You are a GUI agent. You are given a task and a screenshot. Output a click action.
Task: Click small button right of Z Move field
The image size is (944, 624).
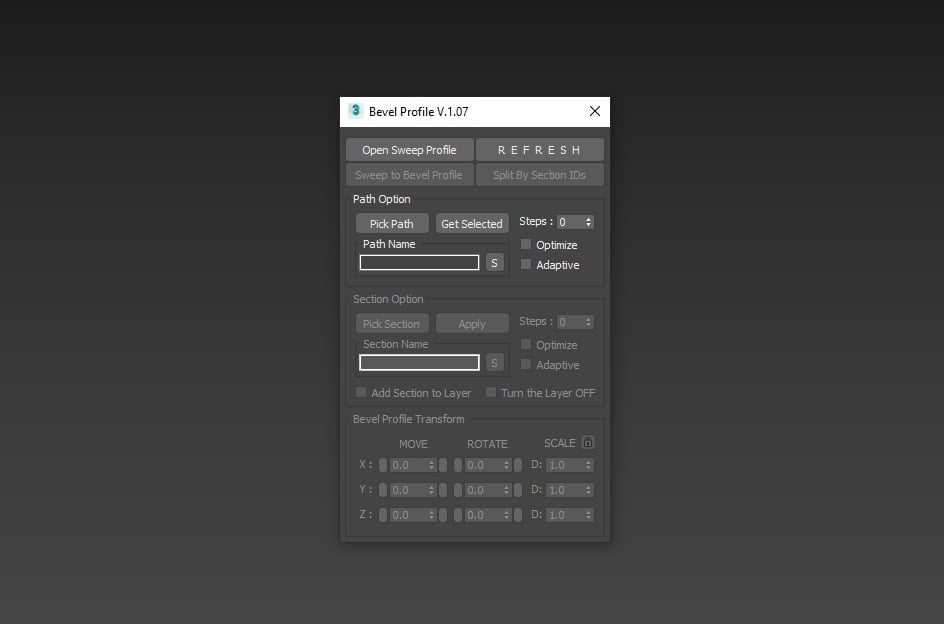pyautogui.click(x=443, y=515)
